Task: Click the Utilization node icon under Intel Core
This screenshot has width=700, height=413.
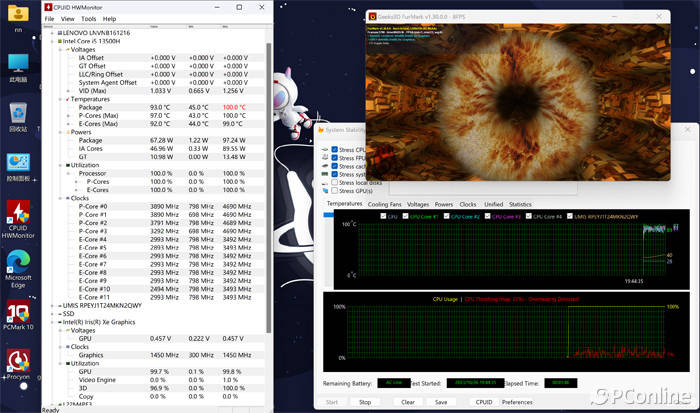Action: 68,165
